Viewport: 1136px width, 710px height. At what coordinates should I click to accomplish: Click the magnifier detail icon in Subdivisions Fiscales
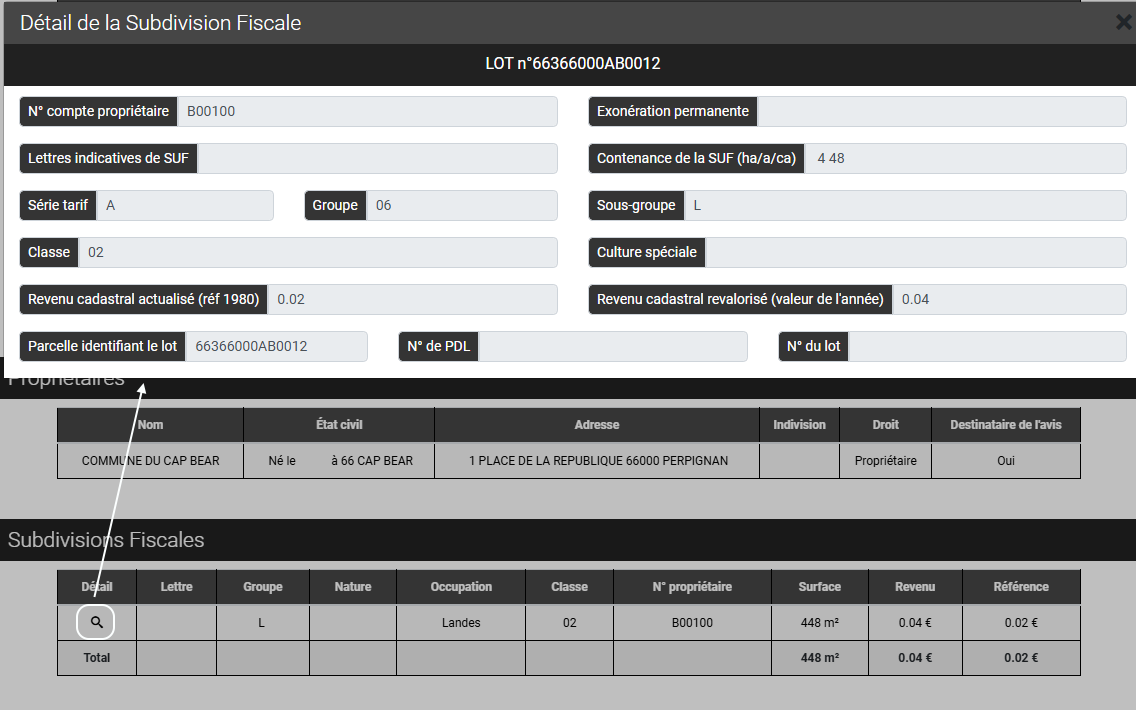[x=96, y=622]
